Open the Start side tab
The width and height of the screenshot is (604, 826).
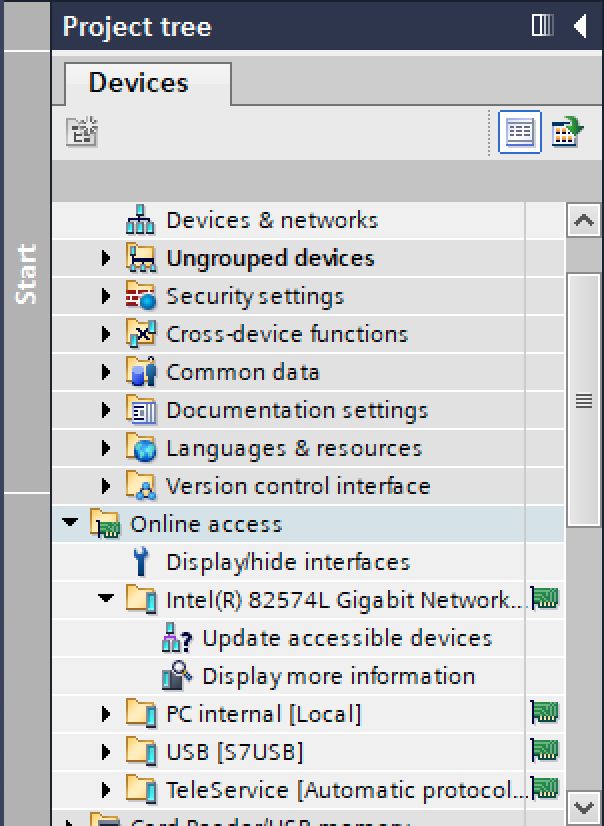[26, 274]
